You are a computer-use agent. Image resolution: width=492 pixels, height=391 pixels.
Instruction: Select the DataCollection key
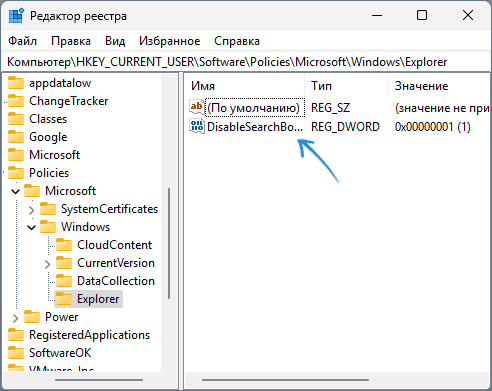click(116, 281)
